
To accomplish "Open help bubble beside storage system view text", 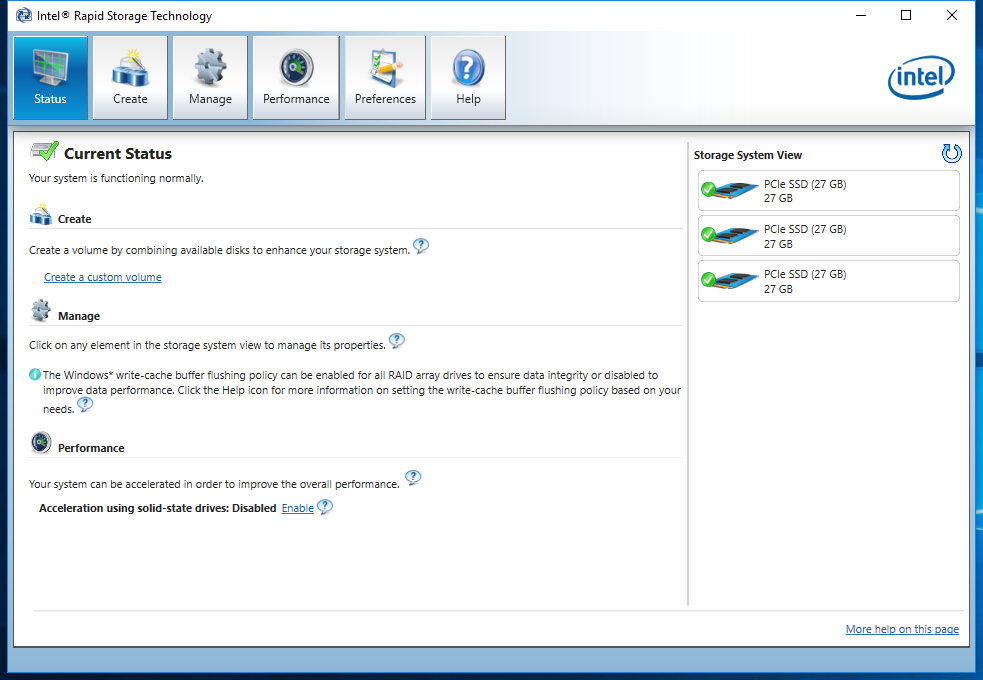I will pos(397,341).
